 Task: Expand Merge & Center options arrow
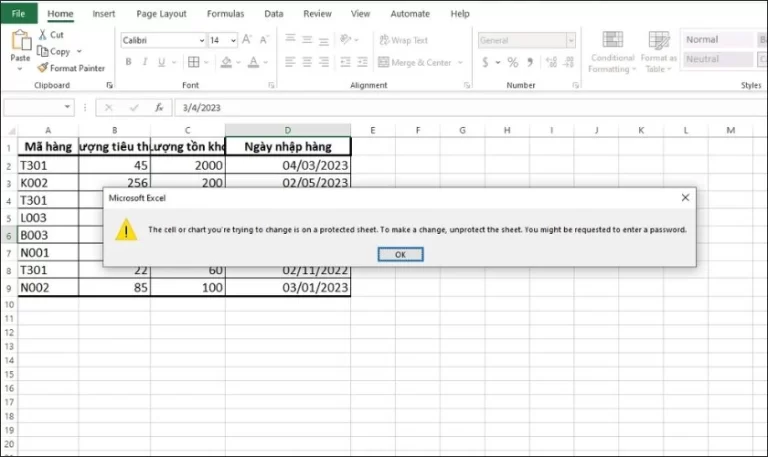click(x=460, y=62)
